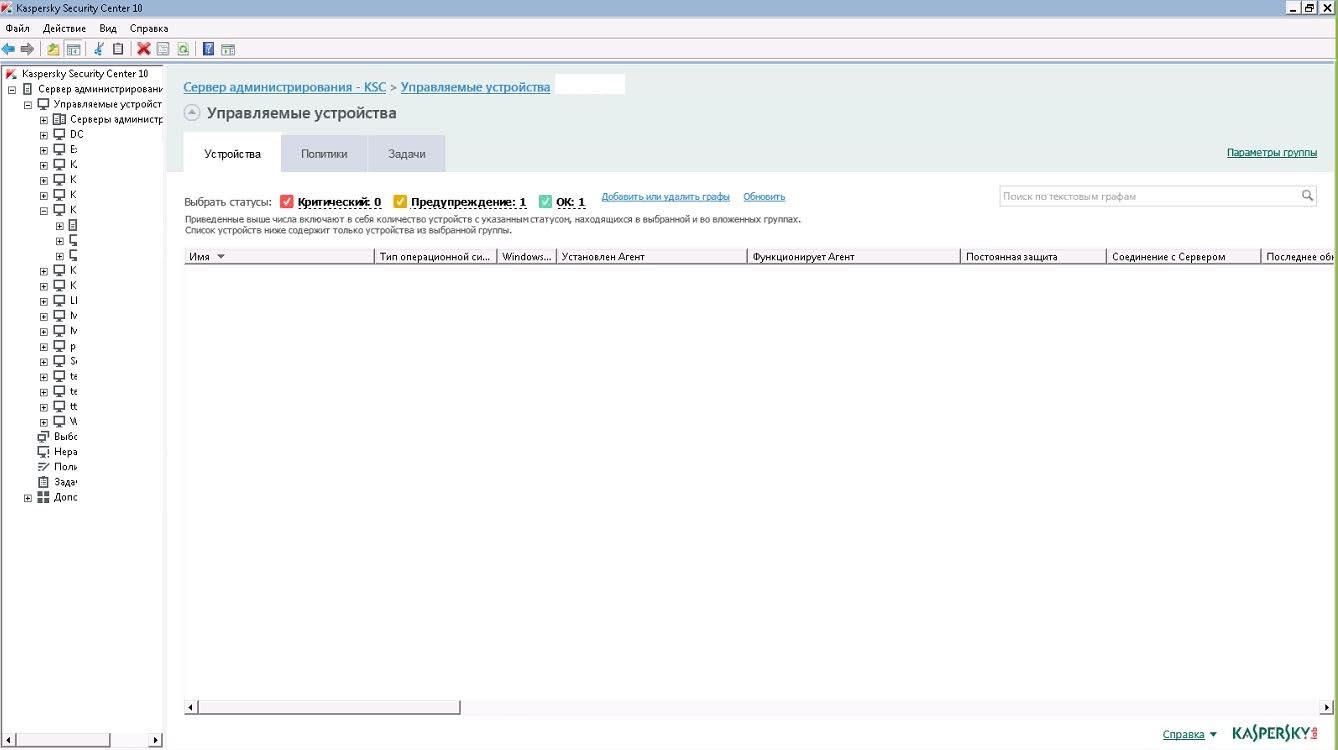Screen dimensions: 1338x750
Task: Click the Тип операционной системы column header
Action: pos(436,257)
